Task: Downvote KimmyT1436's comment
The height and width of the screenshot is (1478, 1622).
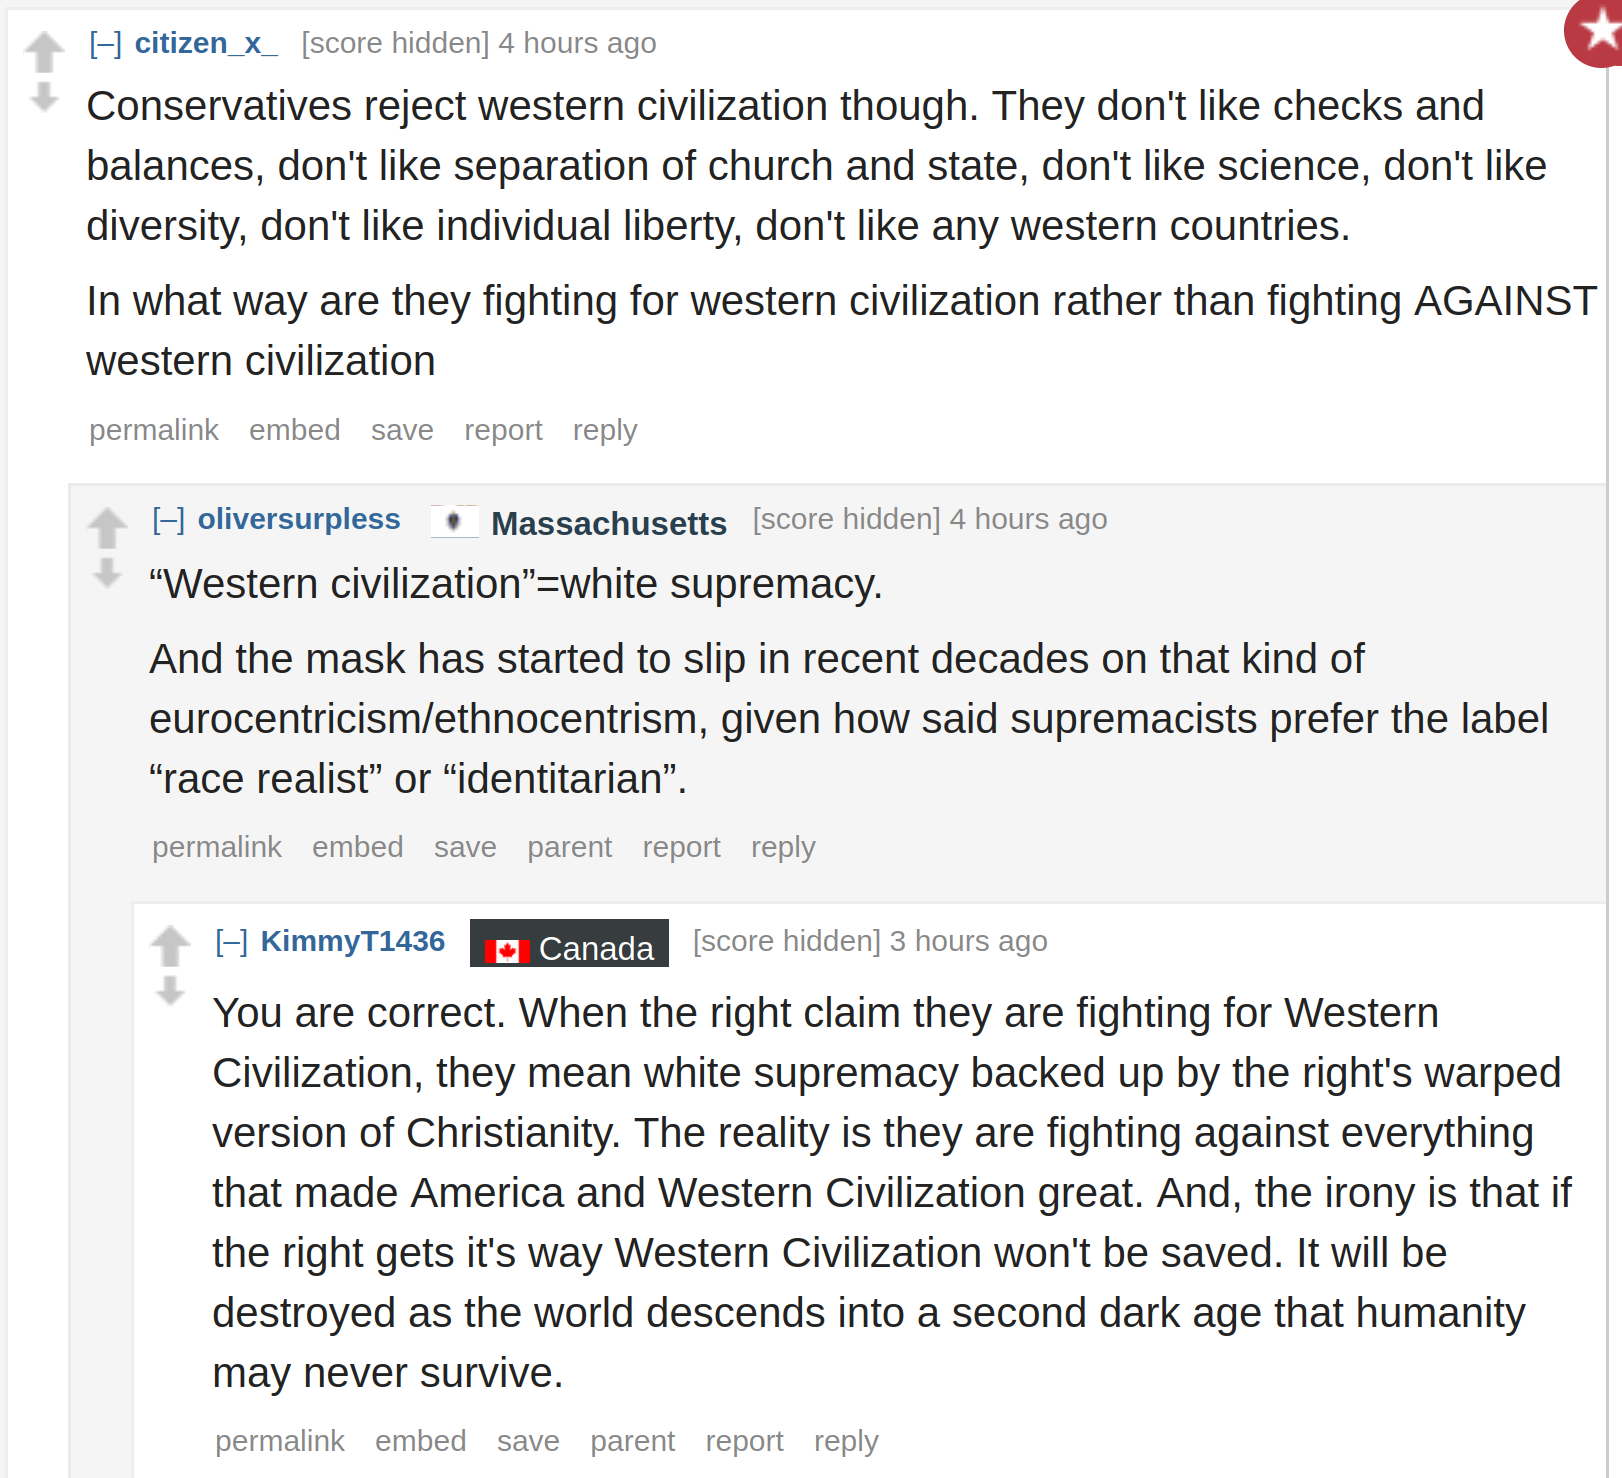Action: click(170, 990)
